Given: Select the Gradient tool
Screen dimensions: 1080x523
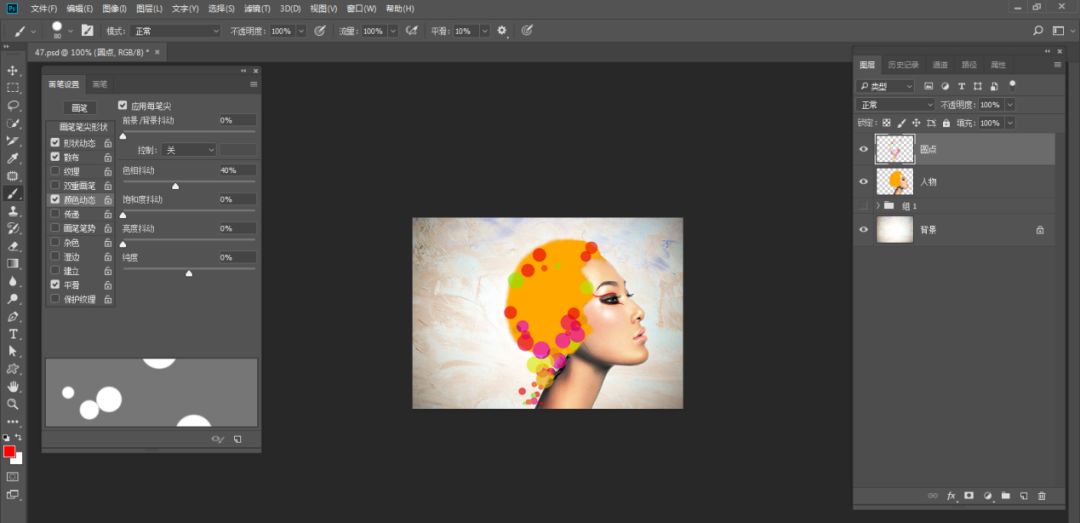Looking at the screenshot, I should point(12,263).
